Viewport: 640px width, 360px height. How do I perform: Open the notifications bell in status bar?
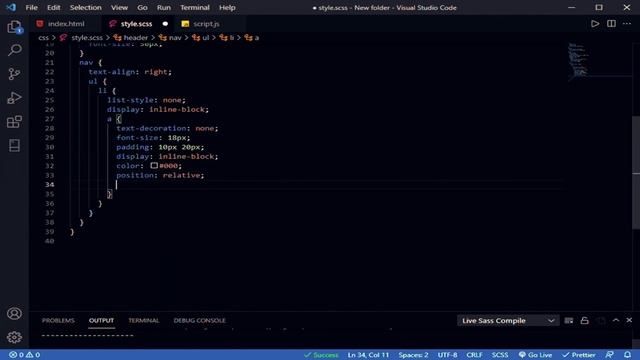627,355
